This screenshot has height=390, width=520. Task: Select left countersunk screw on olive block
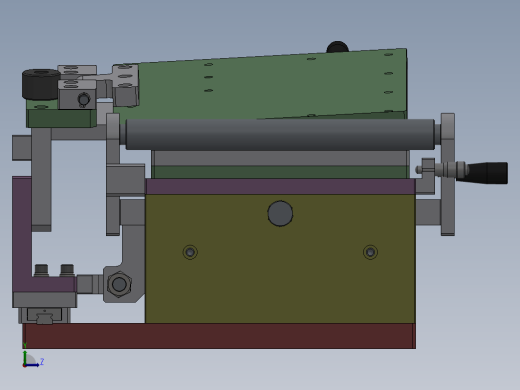point(190,252)
